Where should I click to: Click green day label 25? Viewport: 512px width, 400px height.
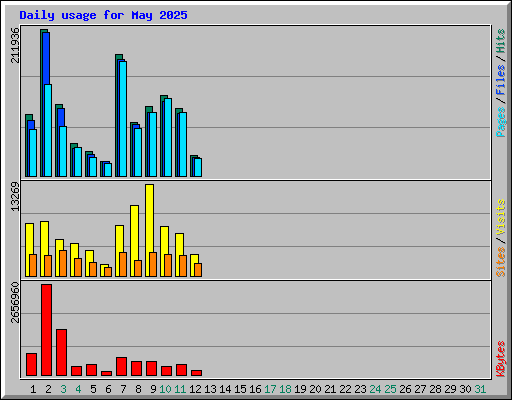tap(390, 389)
